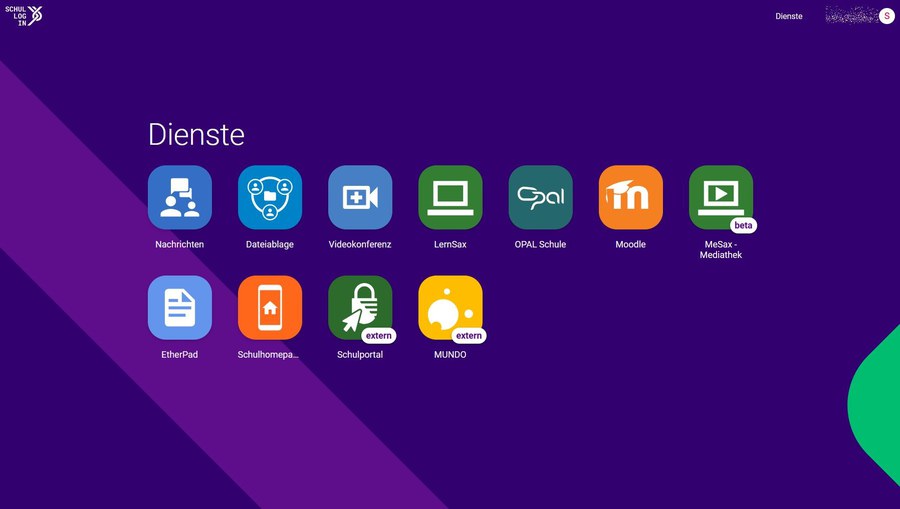This screenshot has width=900, height=509.
Task: Open the MeSax Mediathek icon
Action: click(720, 197)
